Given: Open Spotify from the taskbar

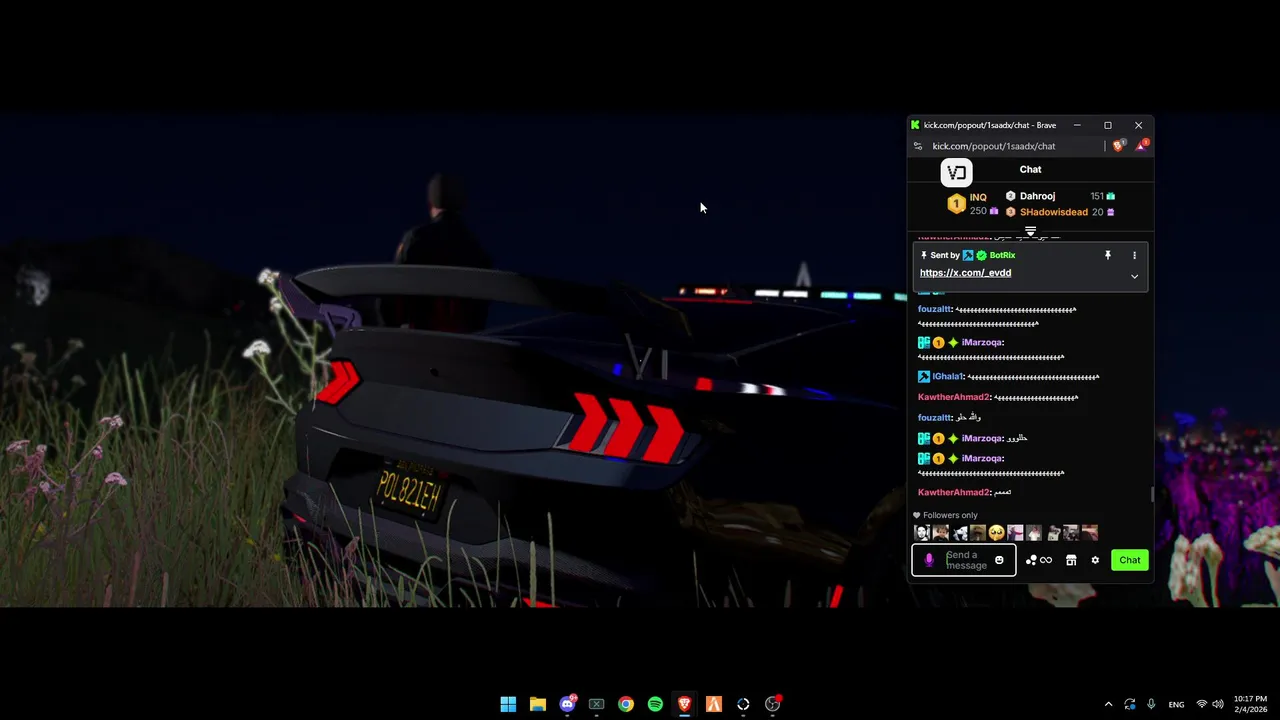Looking at the screenshot, I should coord(655,704).
